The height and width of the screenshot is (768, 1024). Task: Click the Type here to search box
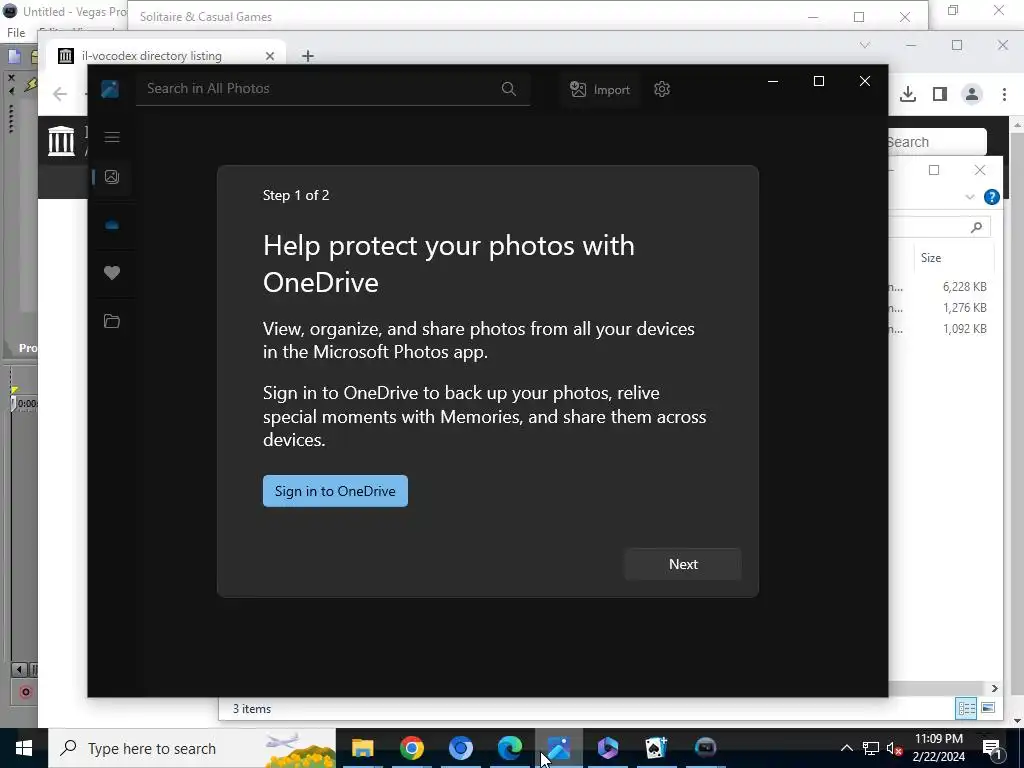(191, 748)
